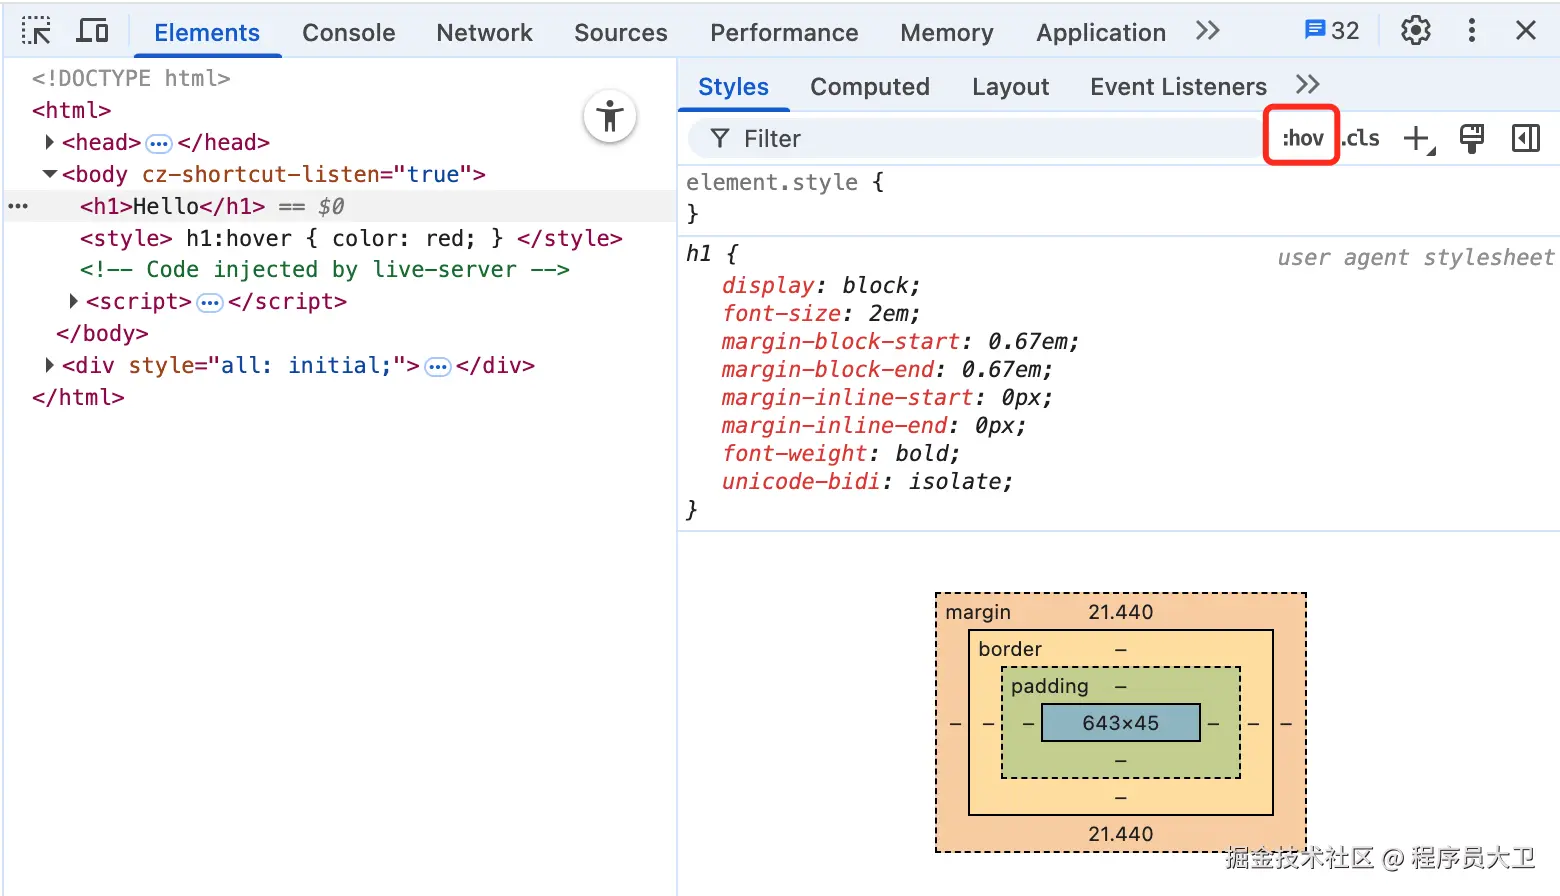Image resolution: width=1560 pixels, height=896 pixels.
Task: Expand the script element node
Action: click(x=73, y=301)
